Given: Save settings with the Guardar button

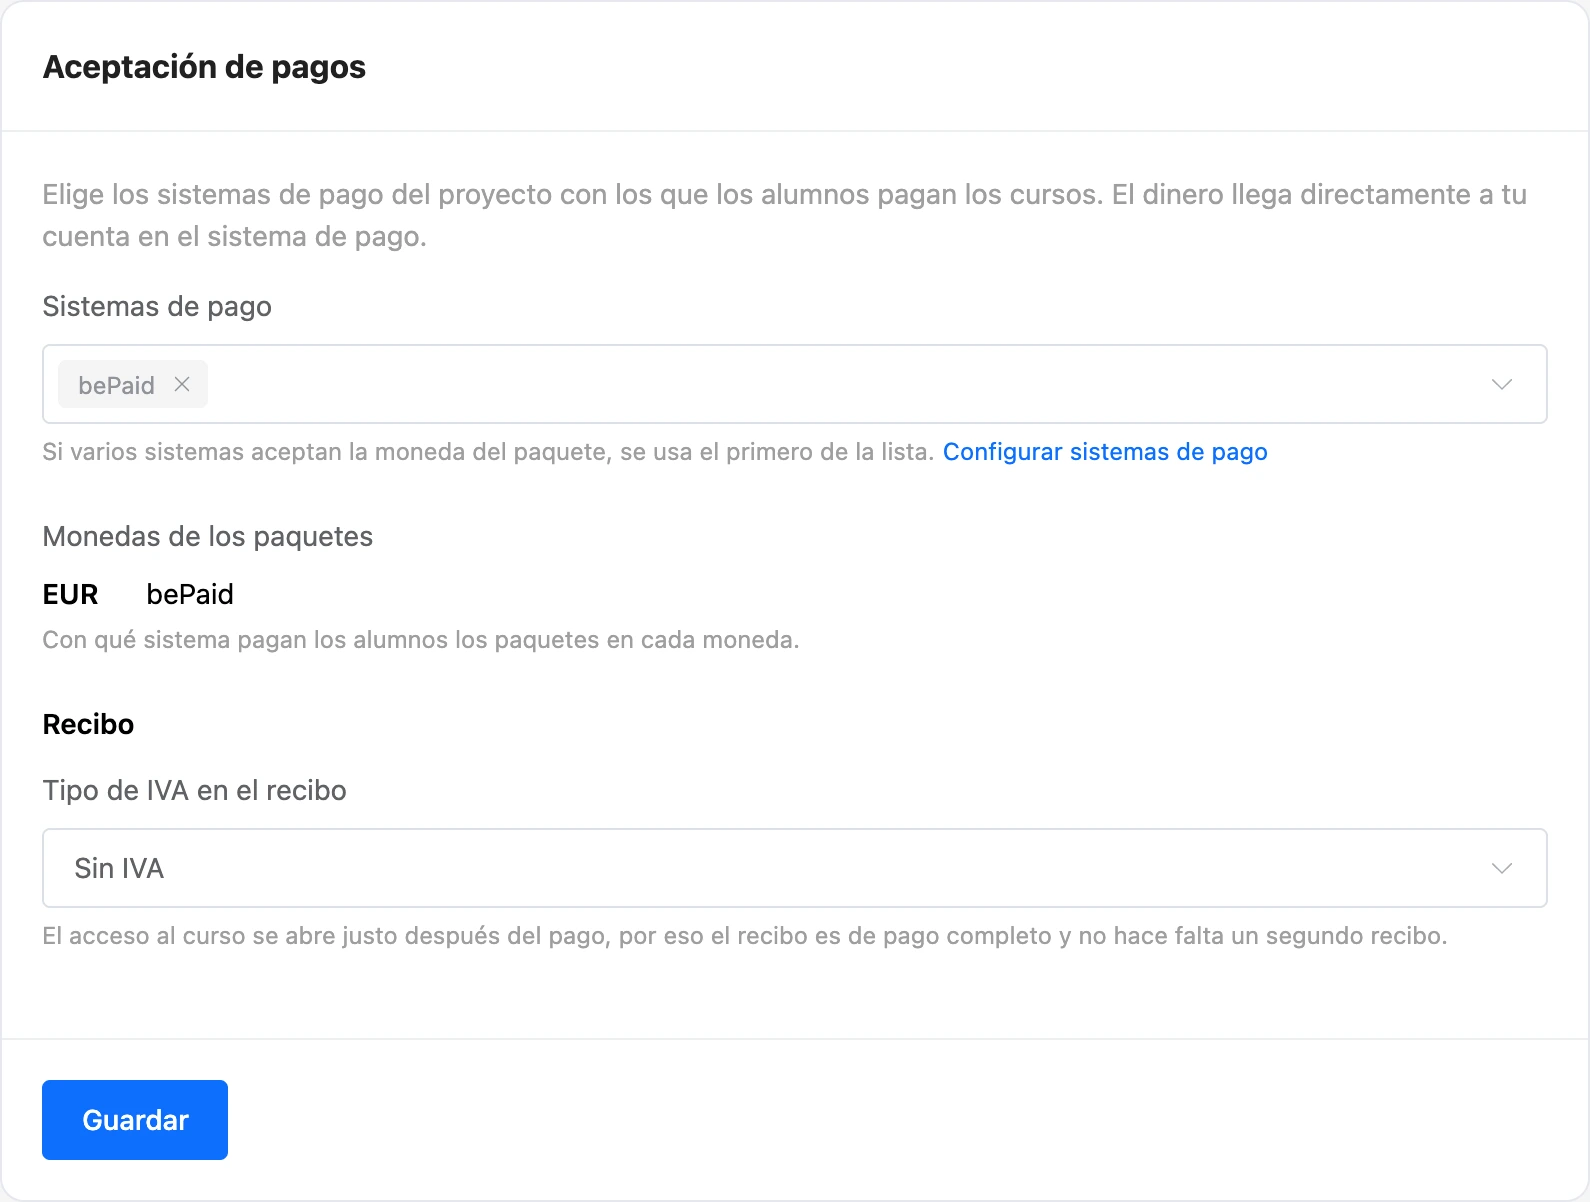Looking at the screenshot, I should point(135,1120).
